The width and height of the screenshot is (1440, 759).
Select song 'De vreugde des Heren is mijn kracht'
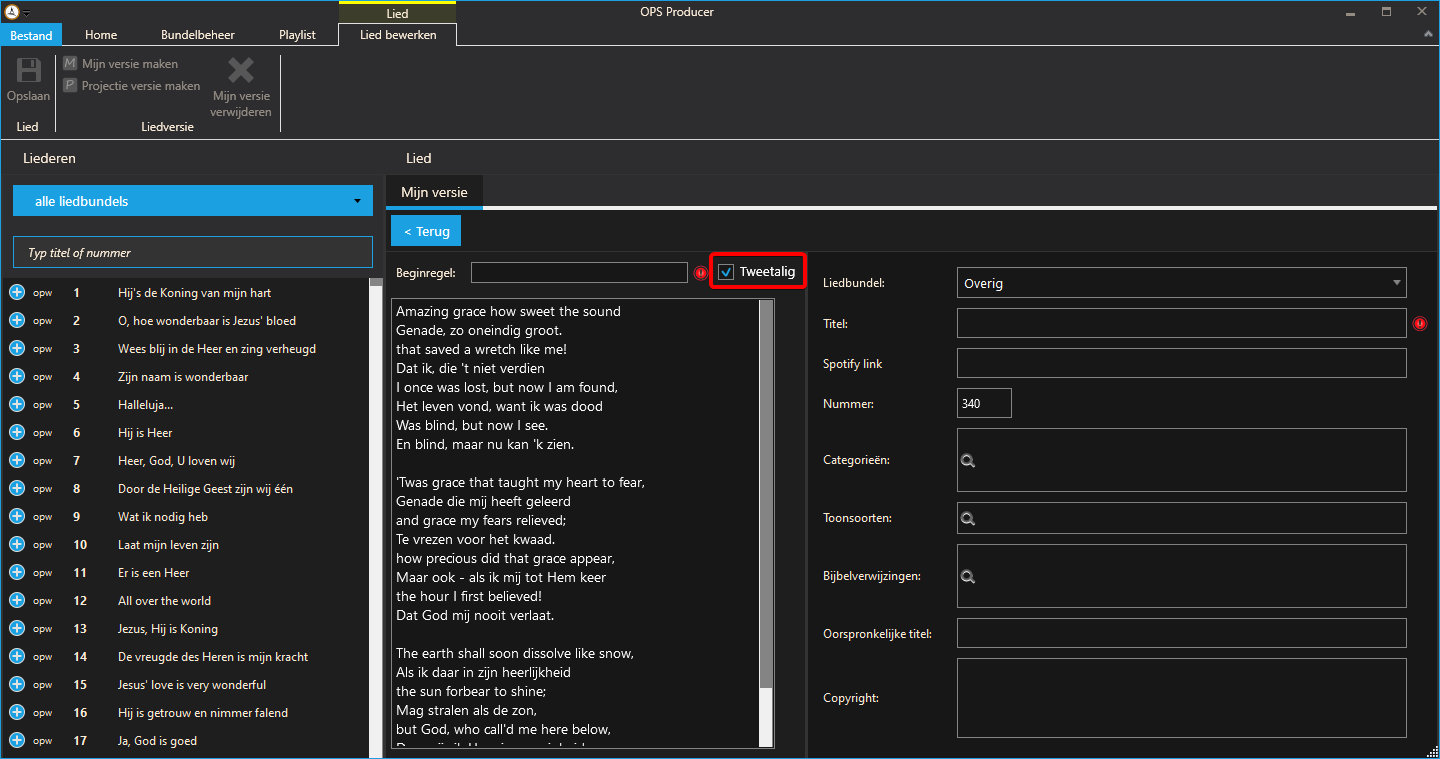click(x=213, y=657)
